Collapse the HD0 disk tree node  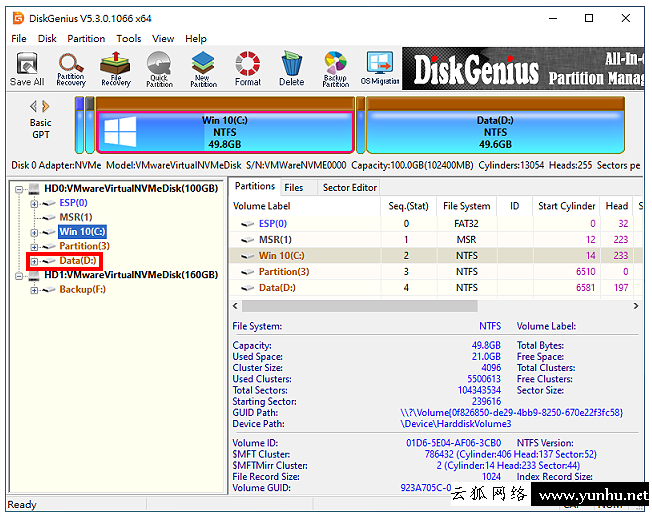pos(19,189)
